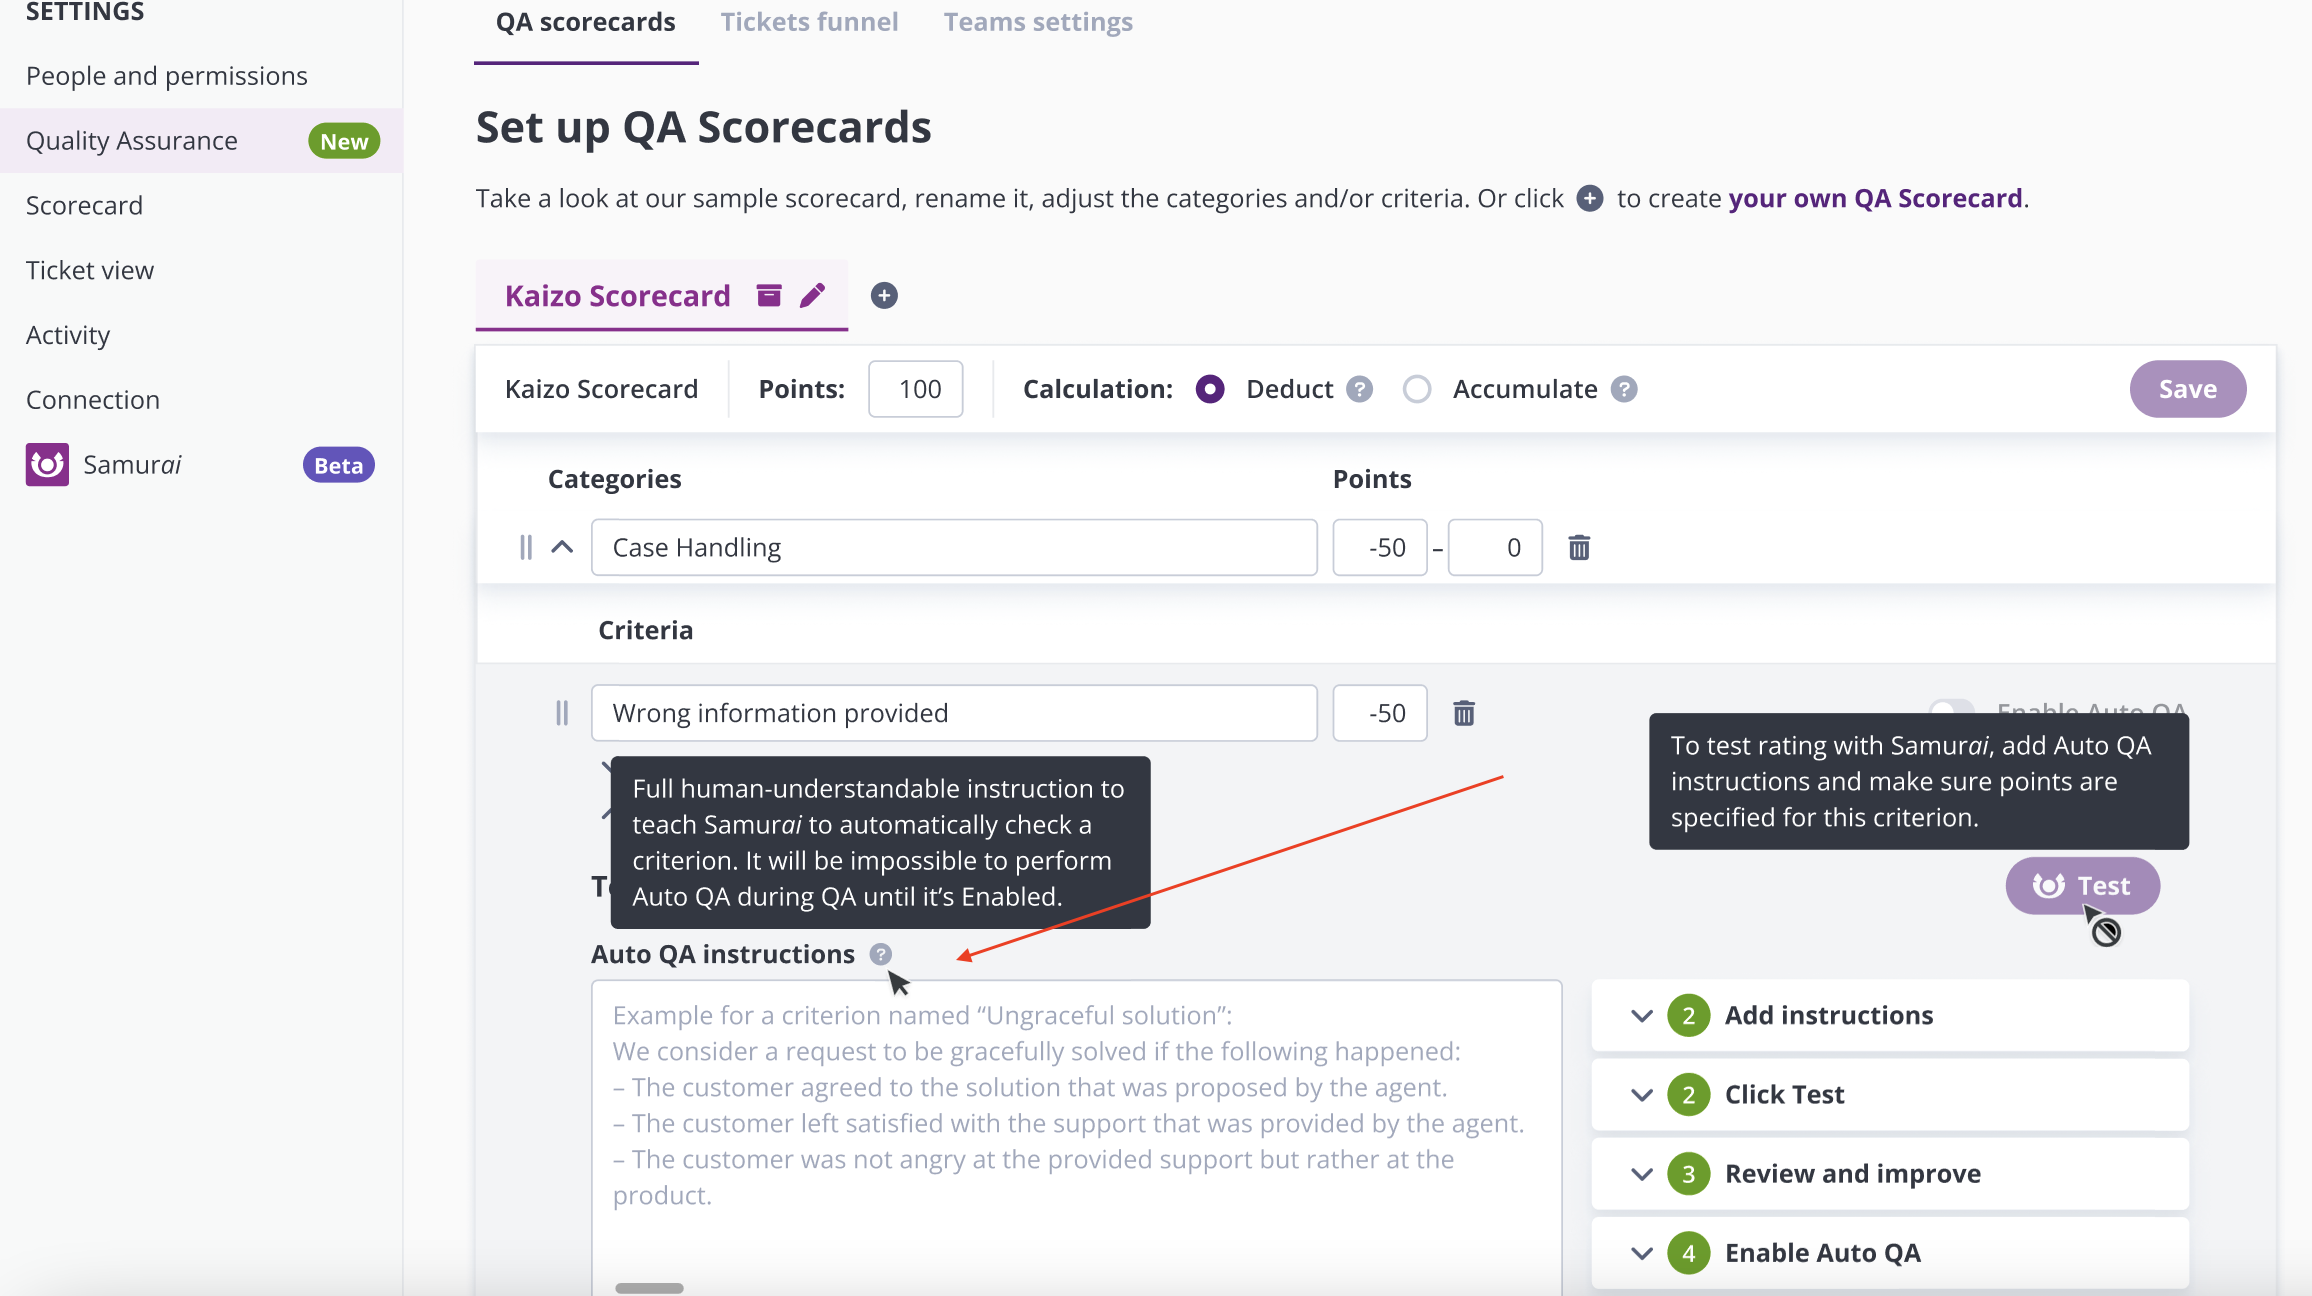
Task: Select the Accumulate calculation option
Action: [1417, 389]
